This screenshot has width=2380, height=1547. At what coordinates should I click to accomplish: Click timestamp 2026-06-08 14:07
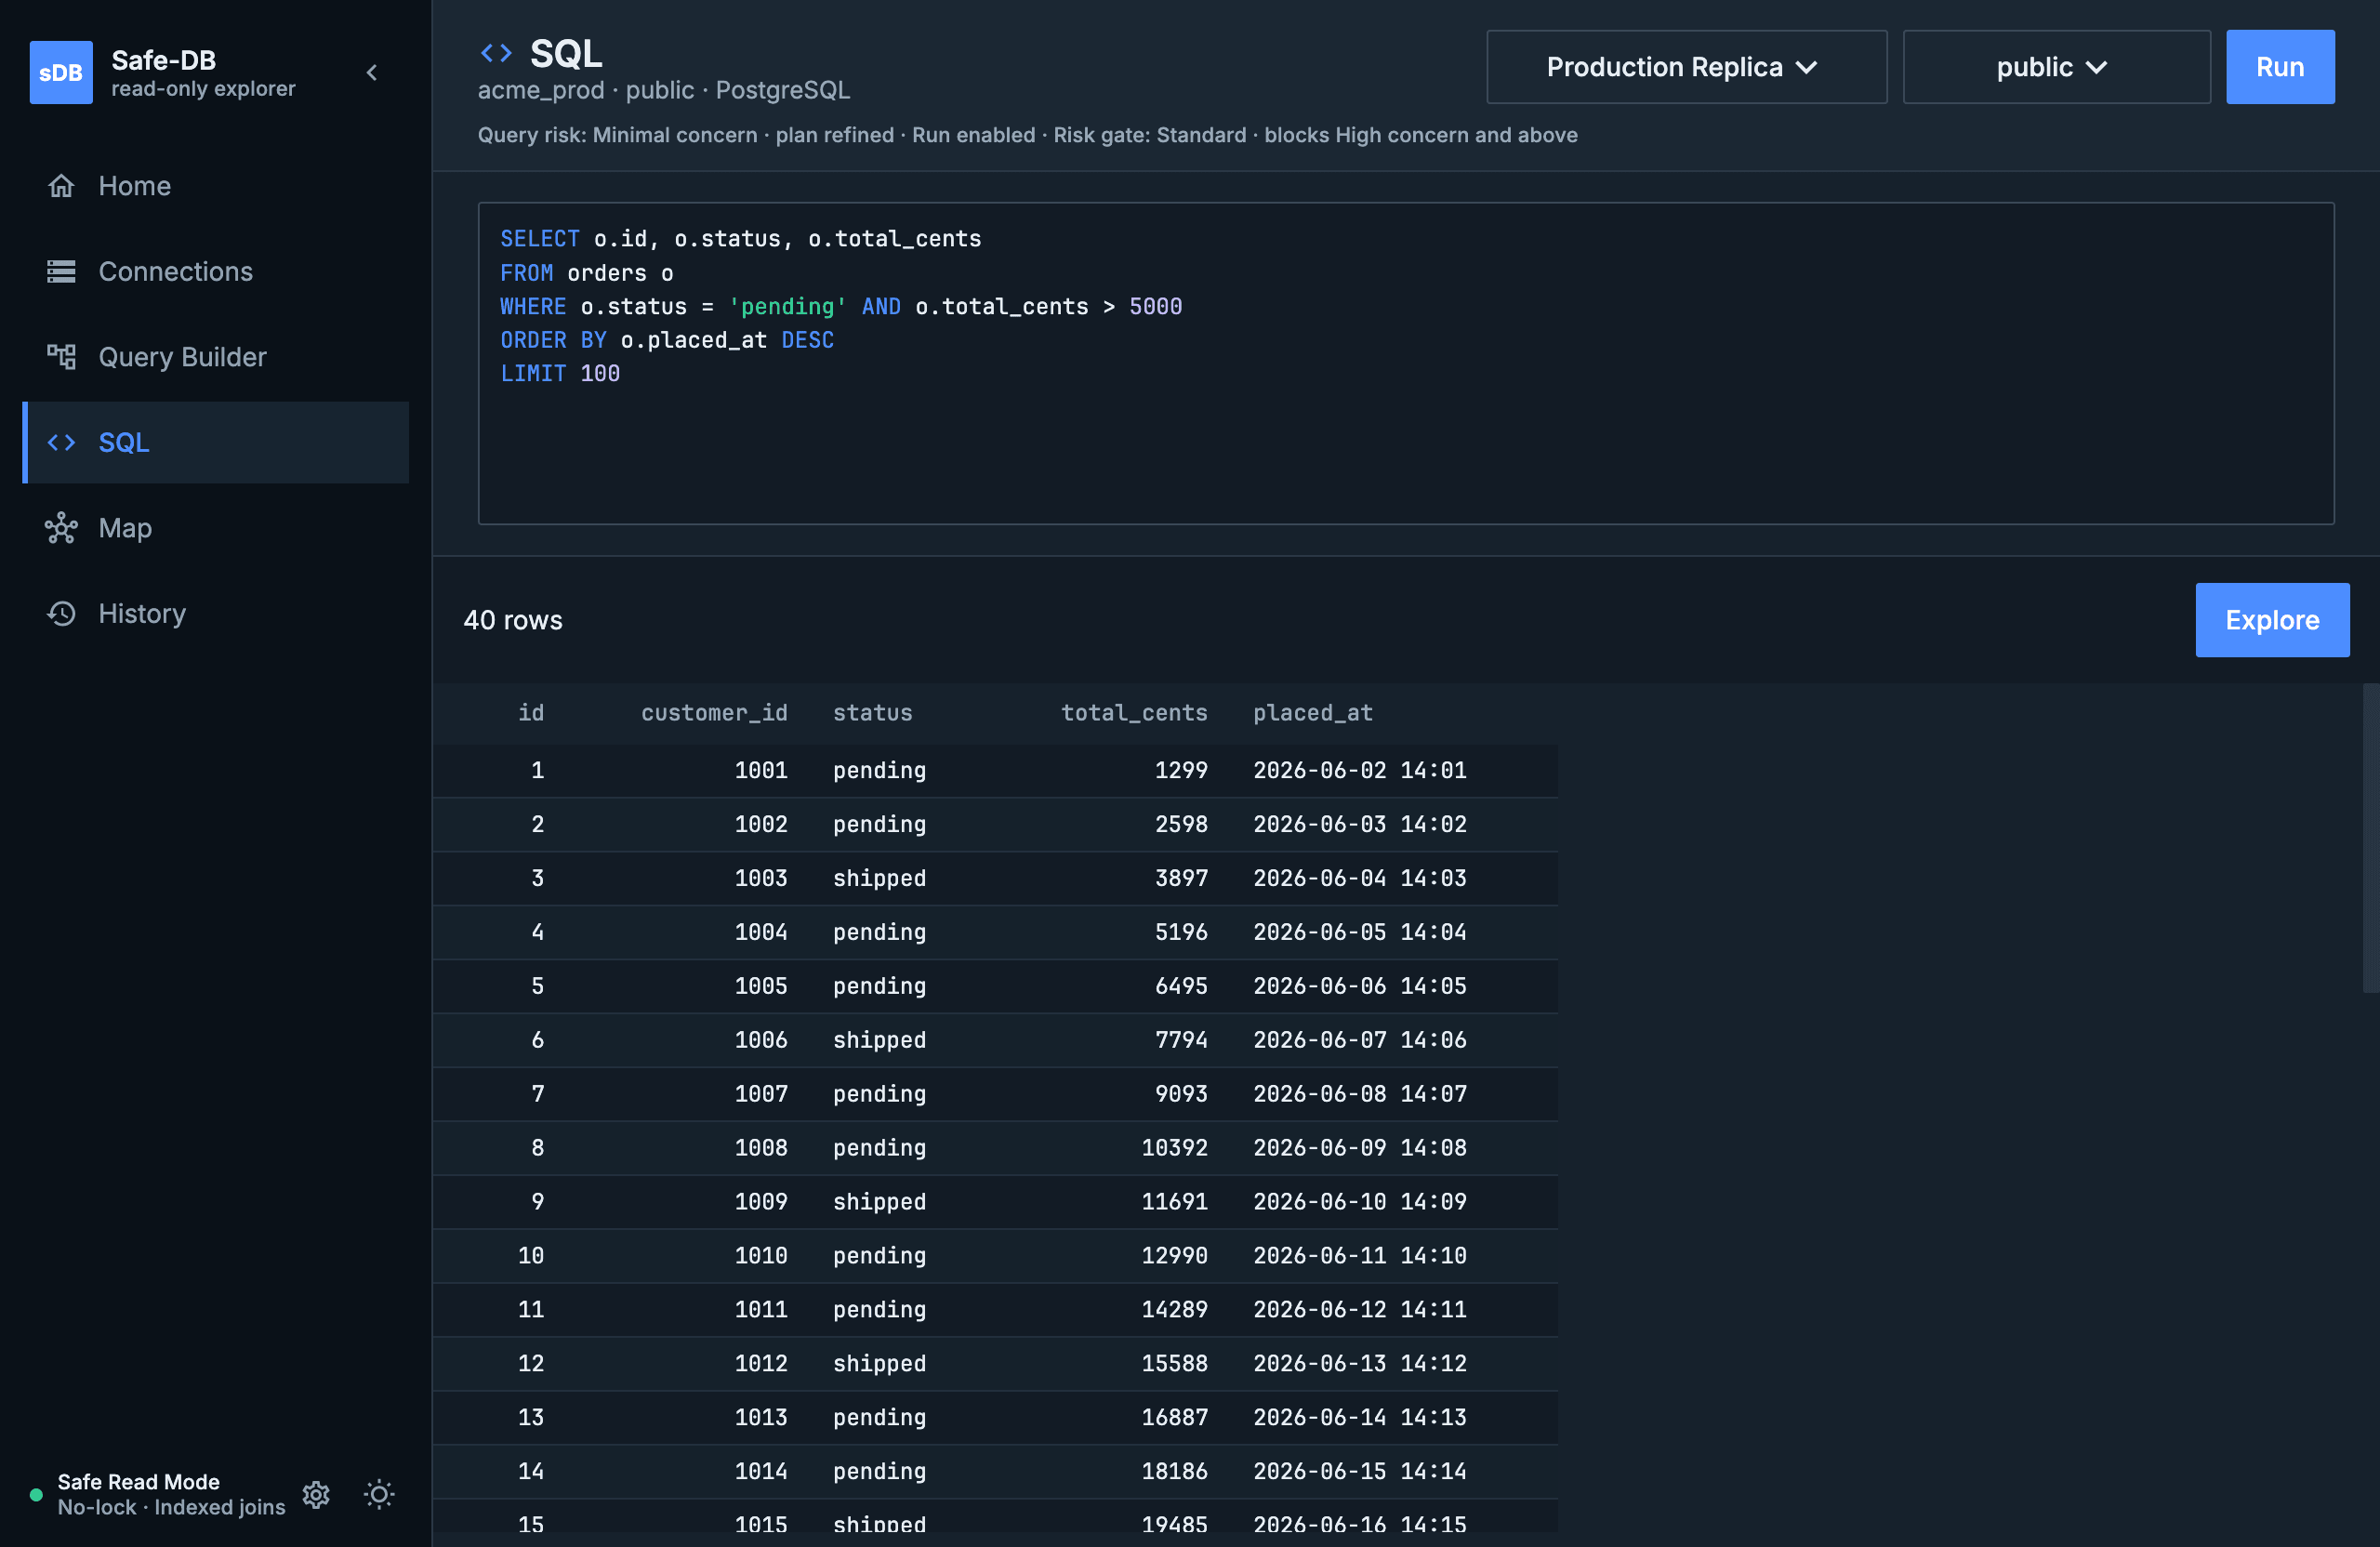click(1360, 1094)
